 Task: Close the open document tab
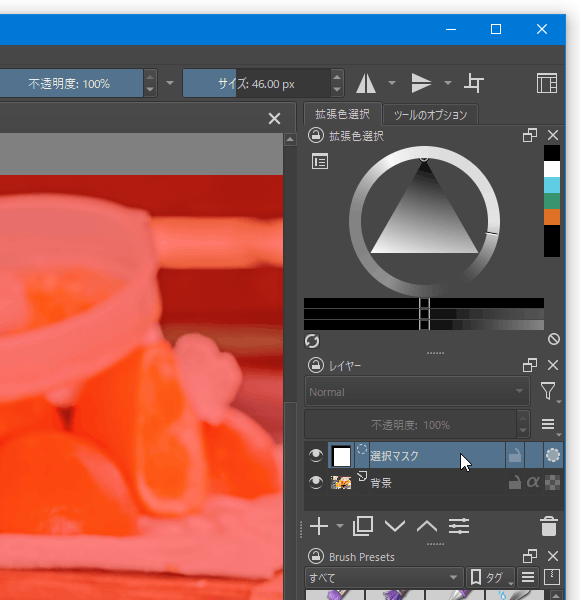coord(274,119)
